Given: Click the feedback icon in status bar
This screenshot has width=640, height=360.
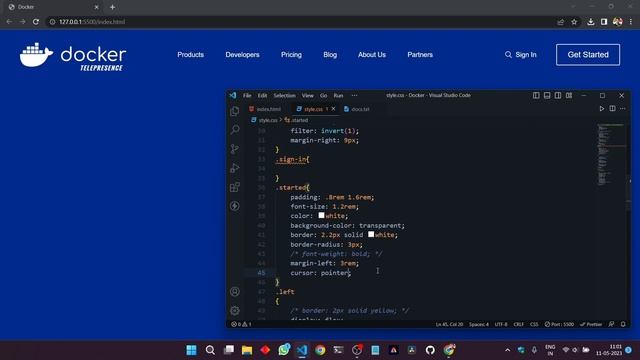Looking at the screenshot, I should pos(611,324).
